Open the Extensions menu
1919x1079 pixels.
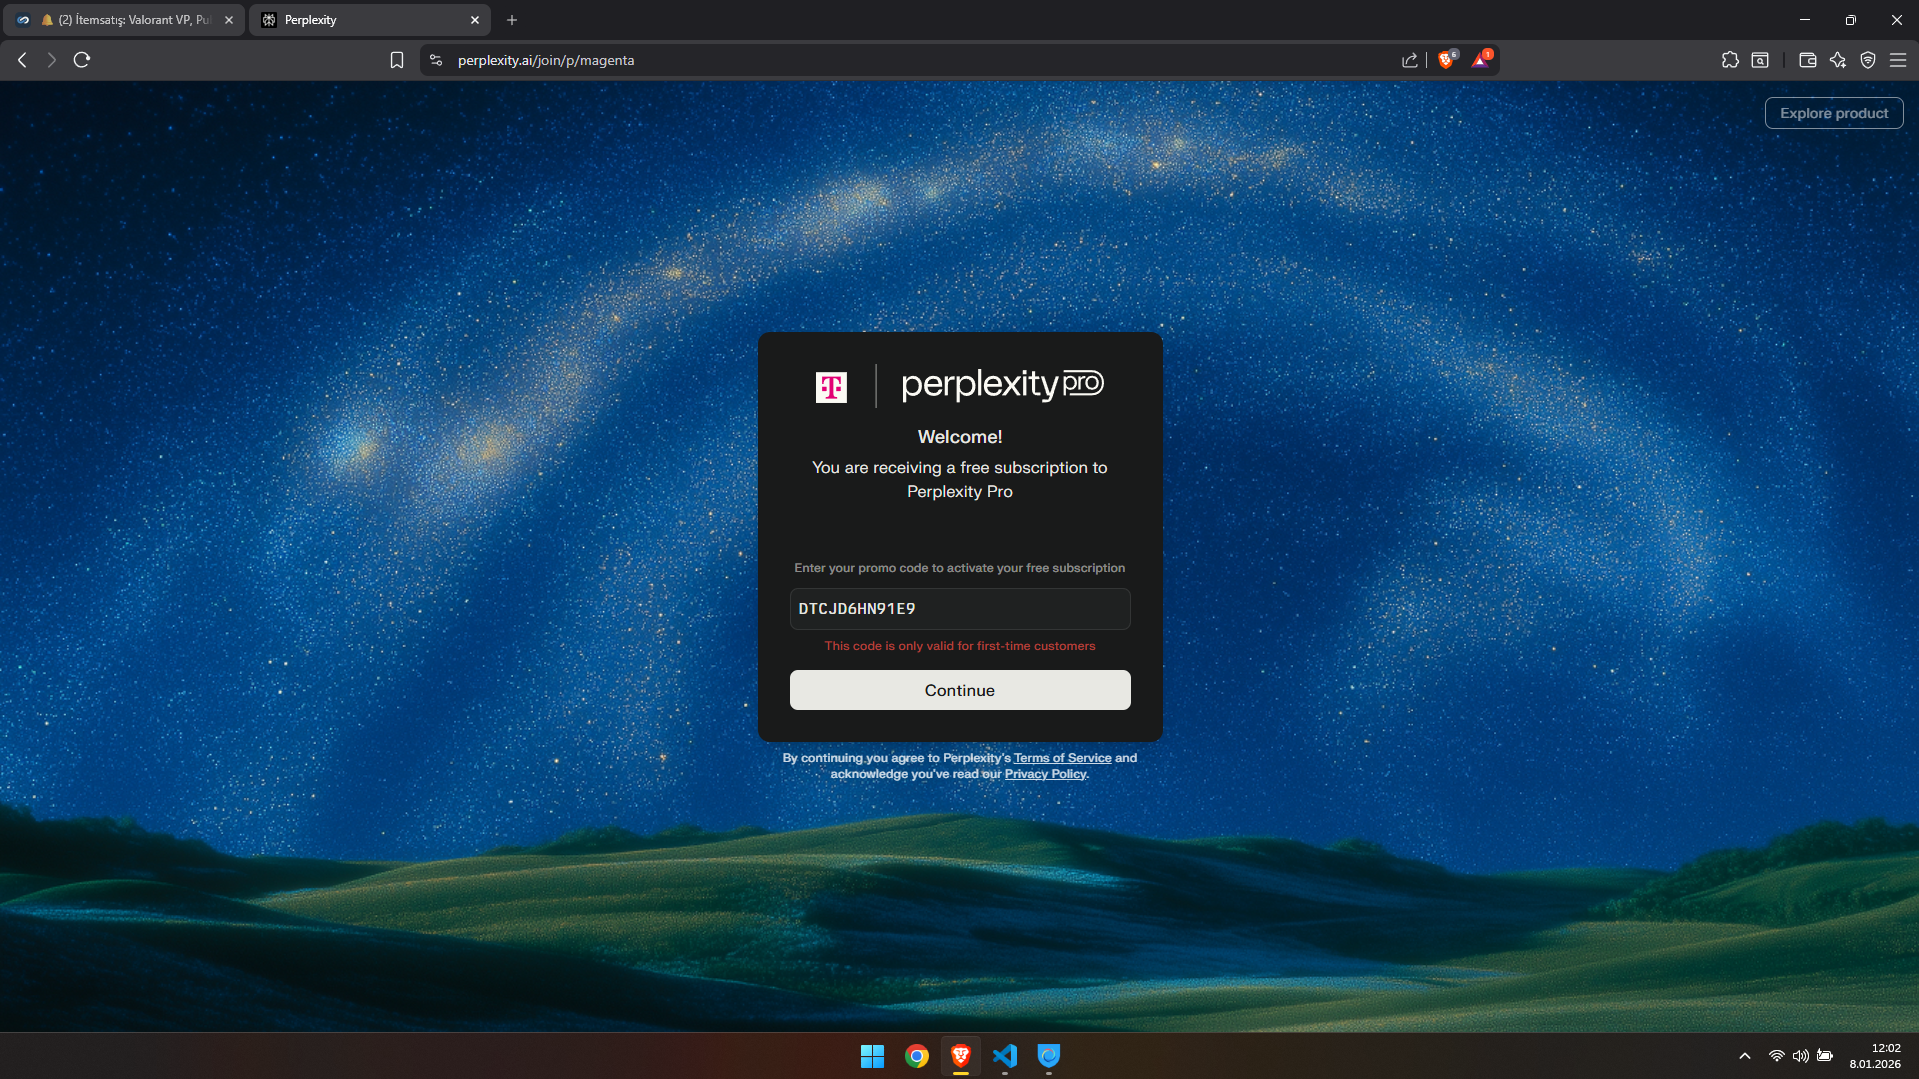tap(1730, 60)
